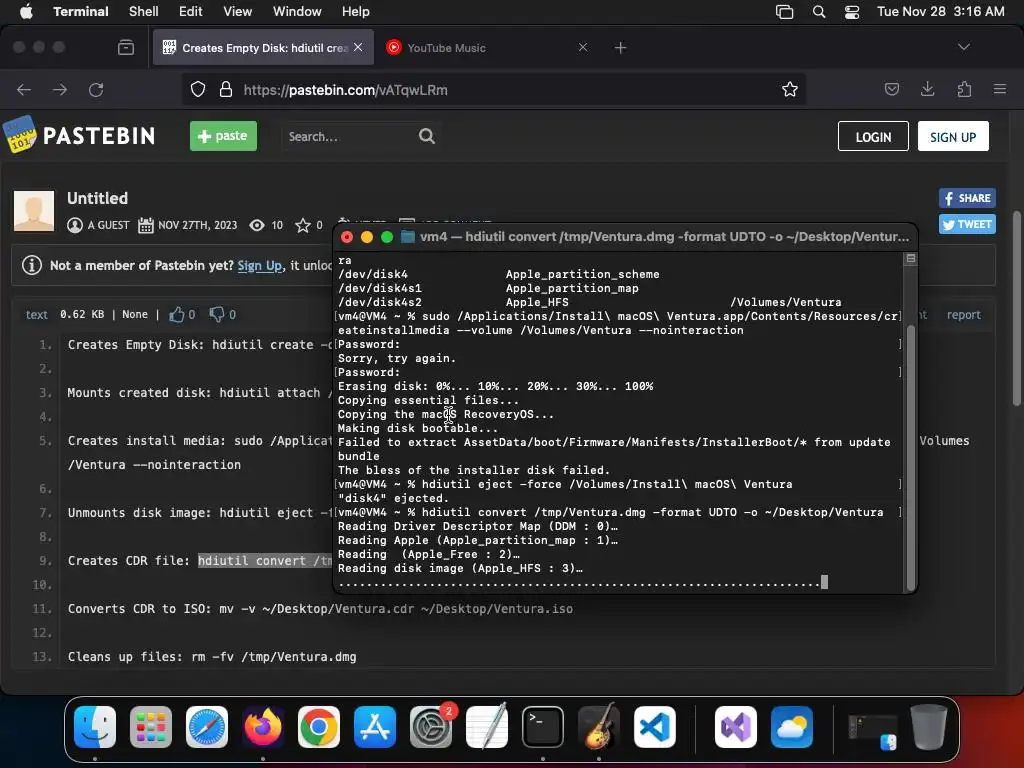Open Google Chrome from the Dock
1024x768 pixels.
tap(319, 727)
